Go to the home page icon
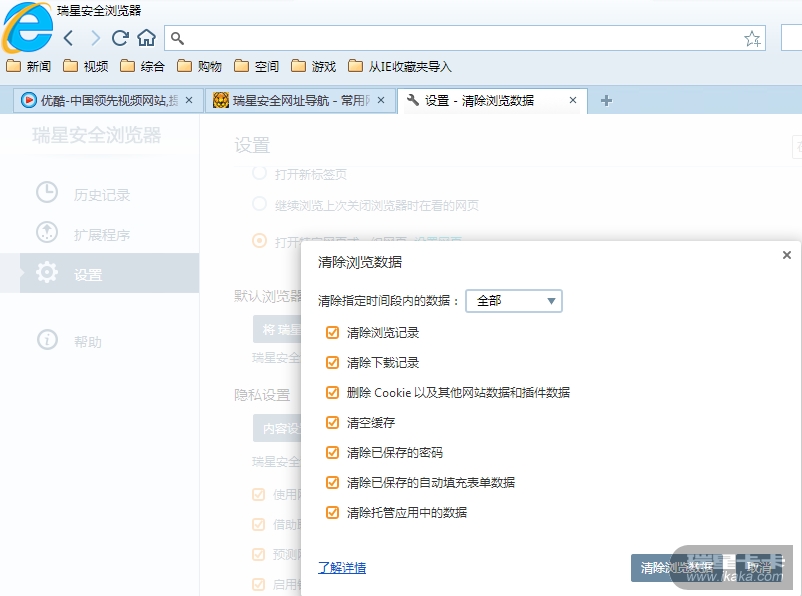Image resolution: width=802 pixels, height=596 pixels. click(146, 38)
